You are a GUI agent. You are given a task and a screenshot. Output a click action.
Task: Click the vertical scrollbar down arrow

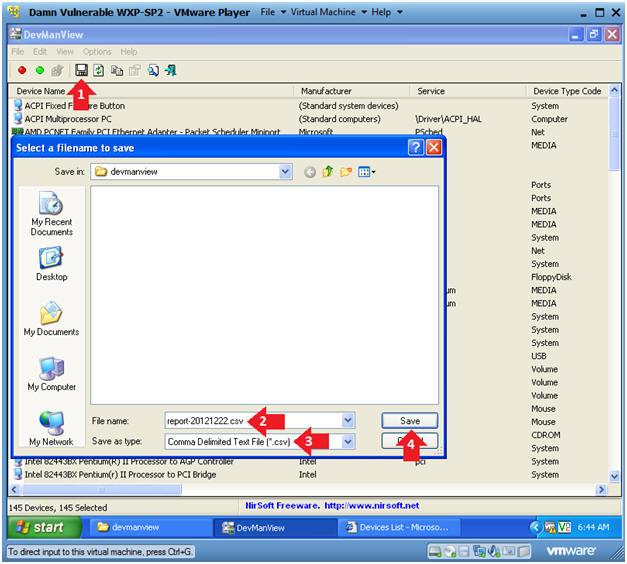[x=614, y=476]
